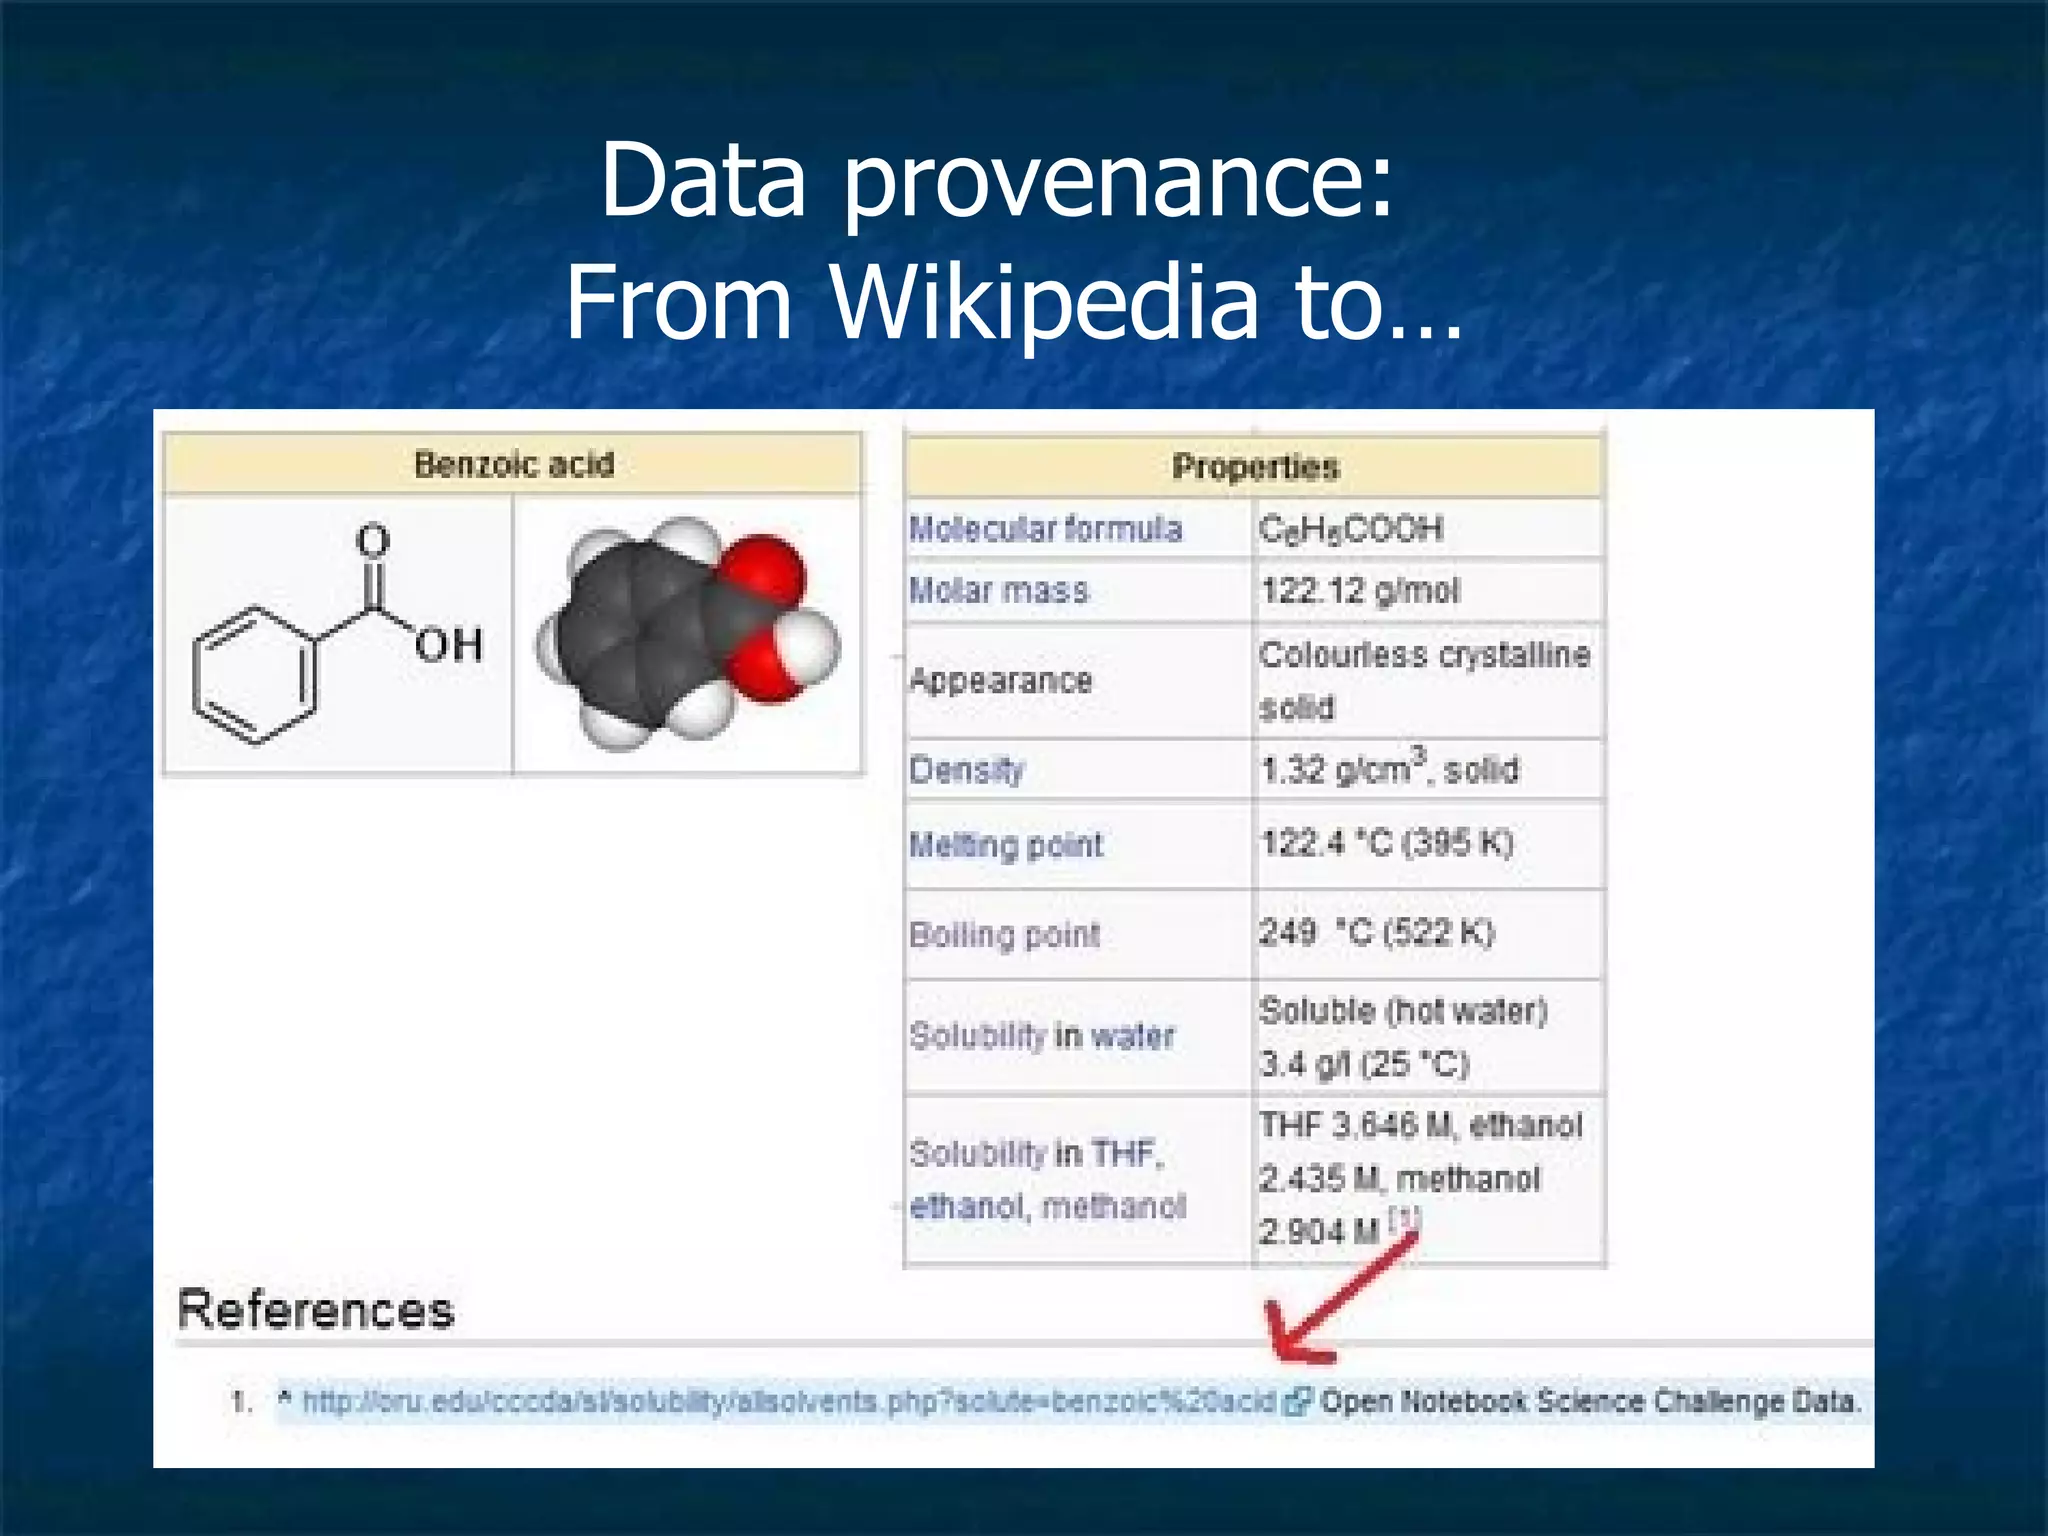This screenshot has height=1536, width=2048.
Task: Select the '1.32 g/cm3, solid' value
Action: [1389, 767]
